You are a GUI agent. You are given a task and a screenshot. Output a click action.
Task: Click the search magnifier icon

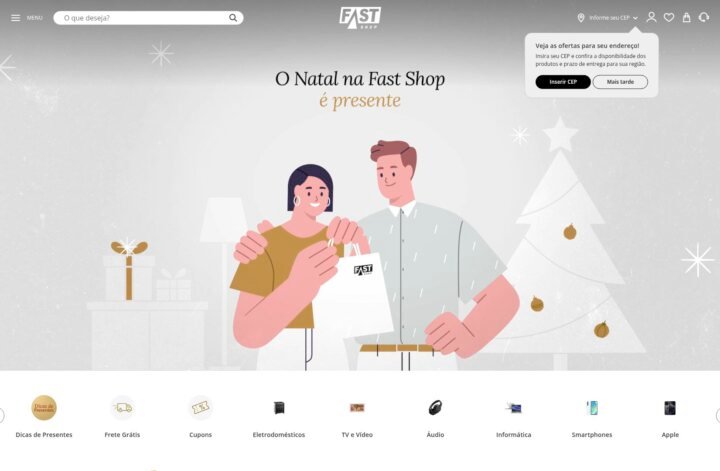[233, 18]
